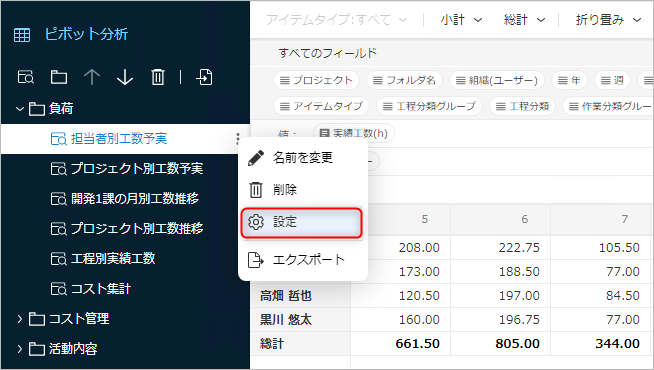Click the trash icon in sidebar toolbar
654x370 pixels.
(x=158, y=77)
